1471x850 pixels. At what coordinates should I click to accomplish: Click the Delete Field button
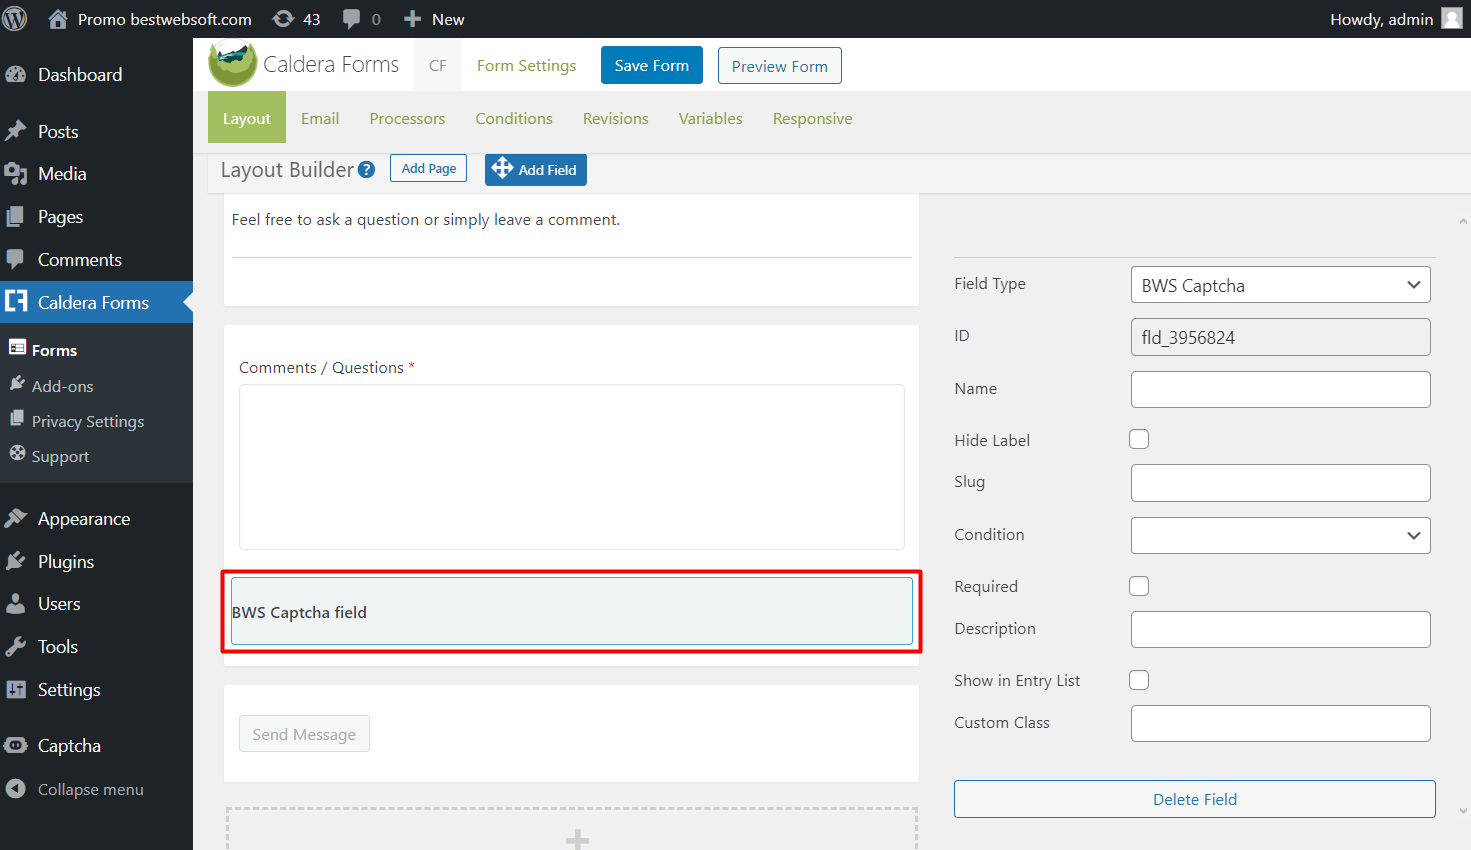click(1195, 799)
